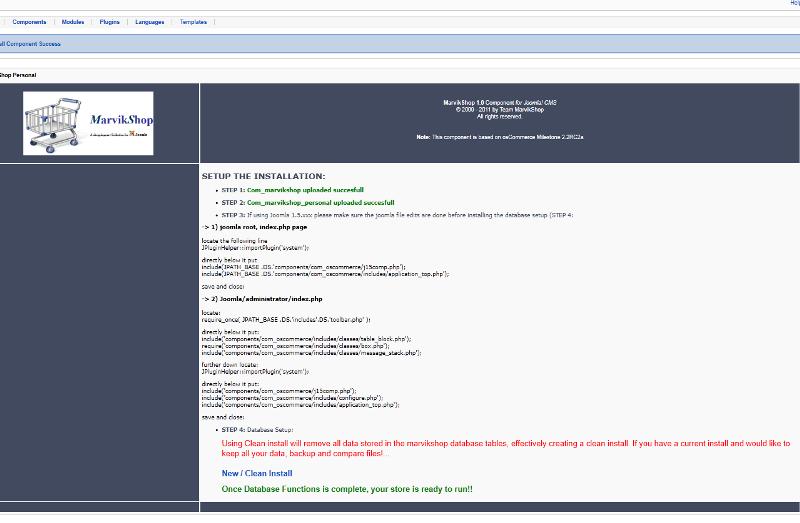Click the include message_stack.php code line
Image resolution: width=800 pixels, height=523 pixels.
[x=311, y=353]
